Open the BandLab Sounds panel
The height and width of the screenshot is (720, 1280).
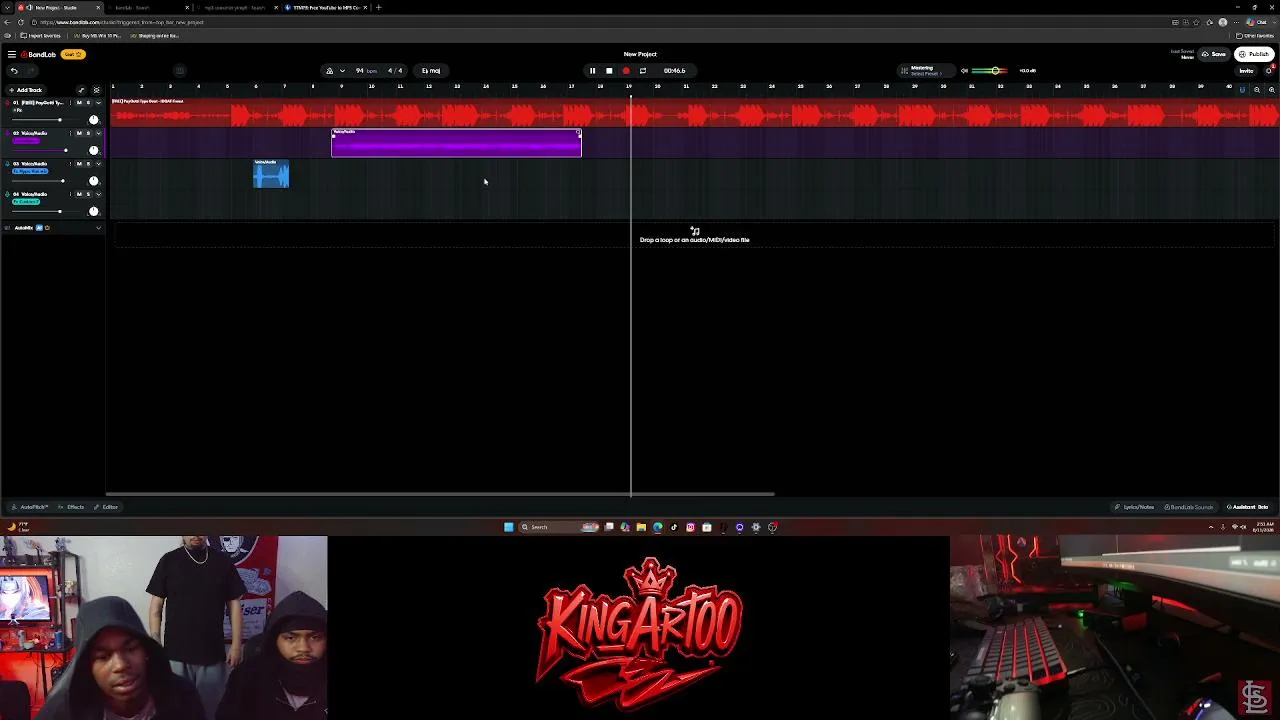[x=1189, y=507]
